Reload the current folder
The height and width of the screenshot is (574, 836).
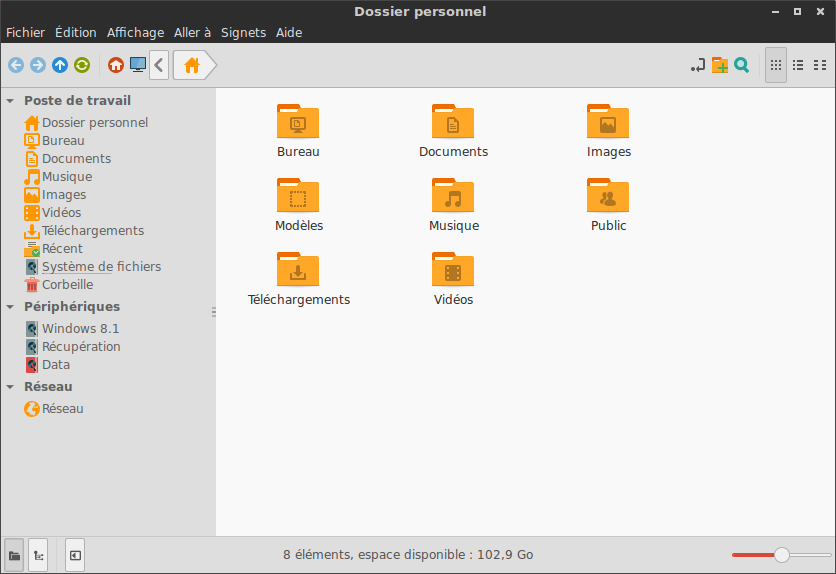point(82,65)
